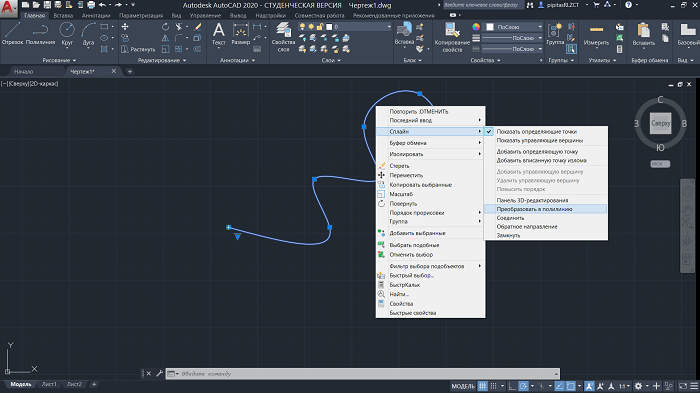Open the Параметризация ribbon tab
Viewport: 700px width, 393px height.
point(141,15)
